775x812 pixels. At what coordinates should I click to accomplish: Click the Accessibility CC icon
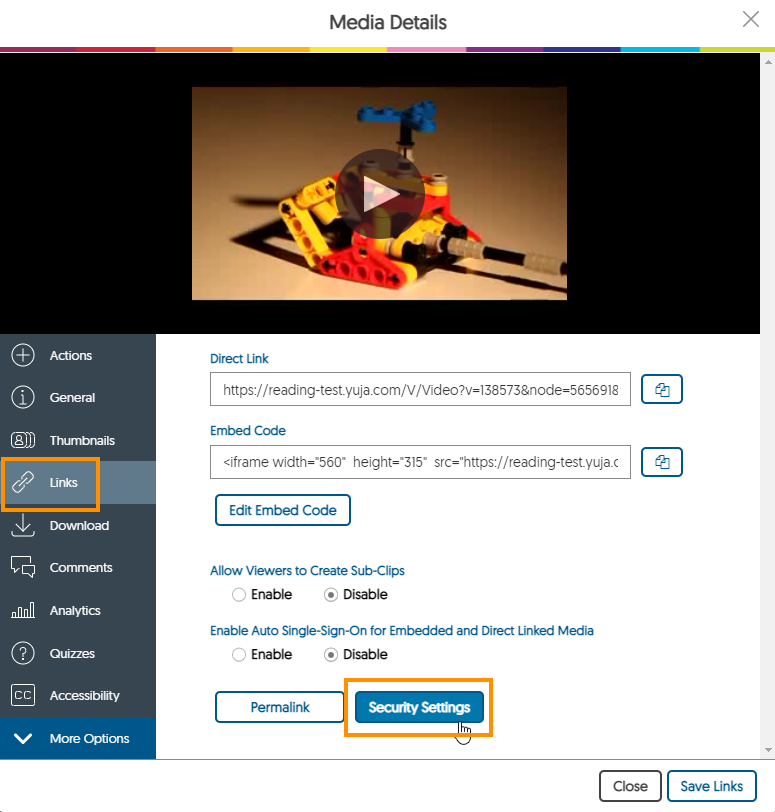[23, 695]
